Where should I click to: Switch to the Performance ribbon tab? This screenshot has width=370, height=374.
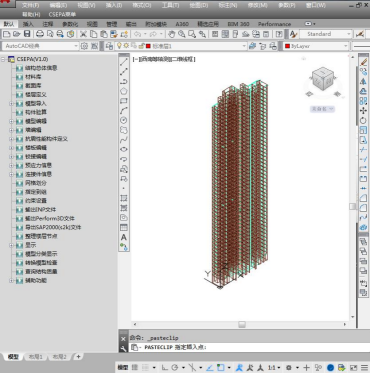coord(274,24)
